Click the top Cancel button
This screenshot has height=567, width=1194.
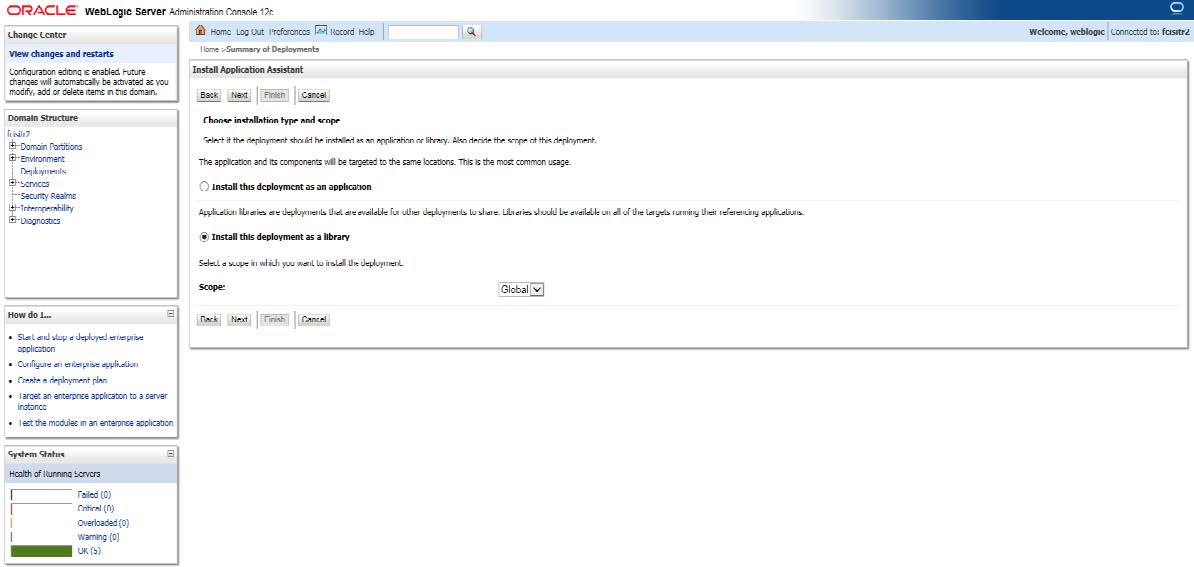click(x=314, y=96)
